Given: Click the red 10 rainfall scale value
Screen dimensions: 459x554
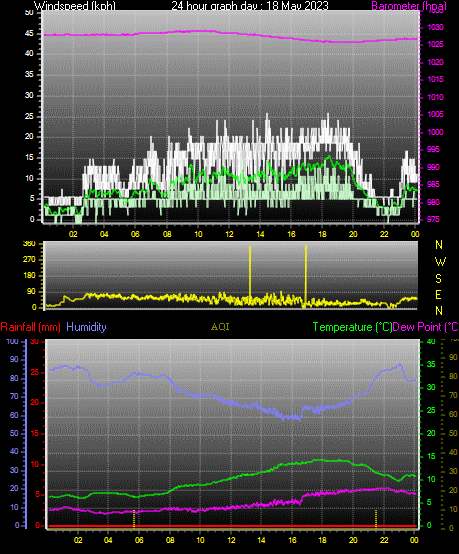Looking at the screenshot, I should [35, 464].
